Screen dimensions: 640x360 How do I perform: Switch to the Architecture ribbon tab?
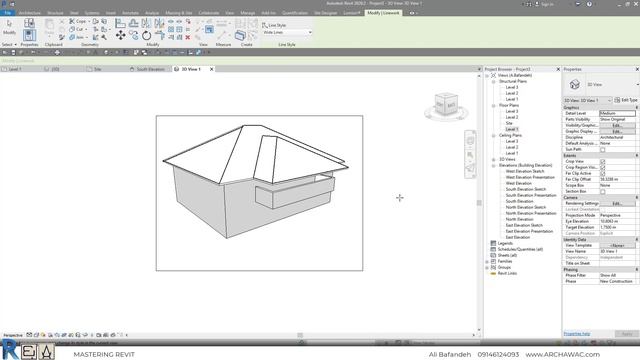[x=29, y=13]
